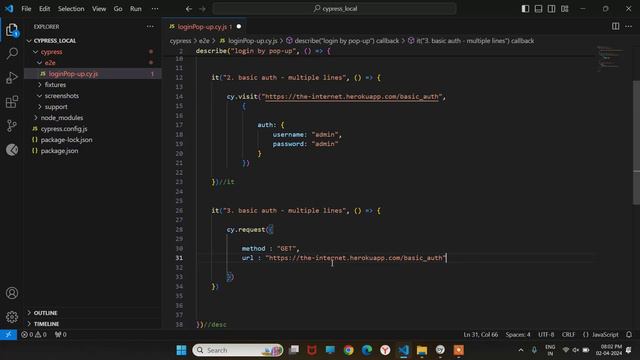Image resolution: width=640 pixels, height=360 pixels.
Task: Open the Search view in activity bar
Action: click(12, 53)
